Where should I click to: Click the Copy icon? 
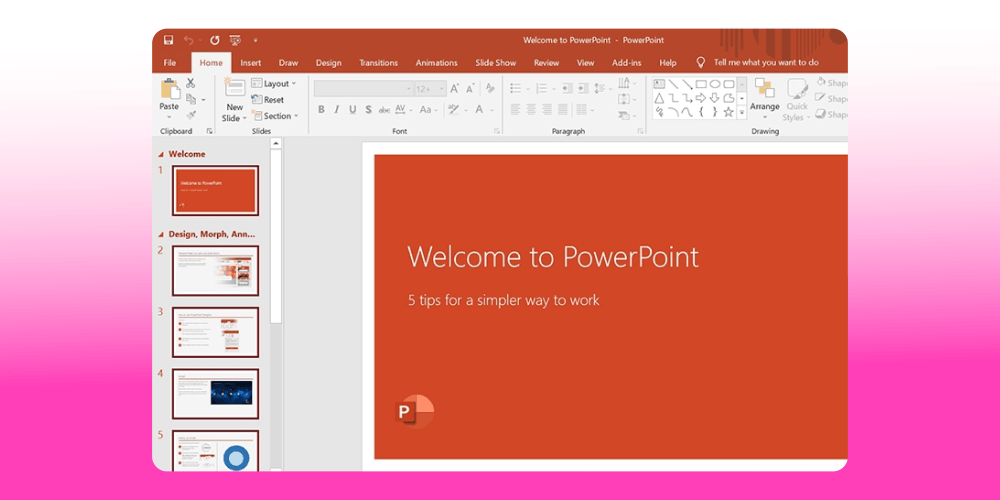click(191, 99)
